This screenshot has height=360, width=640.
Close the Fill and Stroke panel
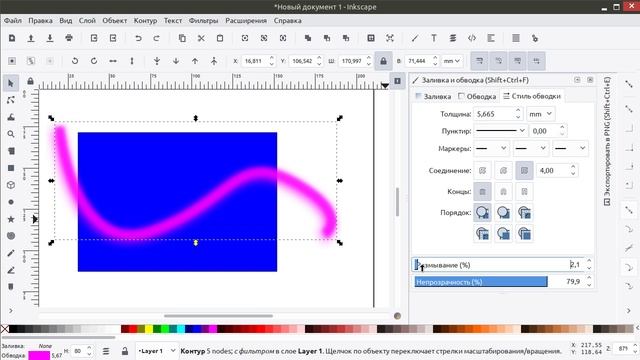click(x=590, y=80)
